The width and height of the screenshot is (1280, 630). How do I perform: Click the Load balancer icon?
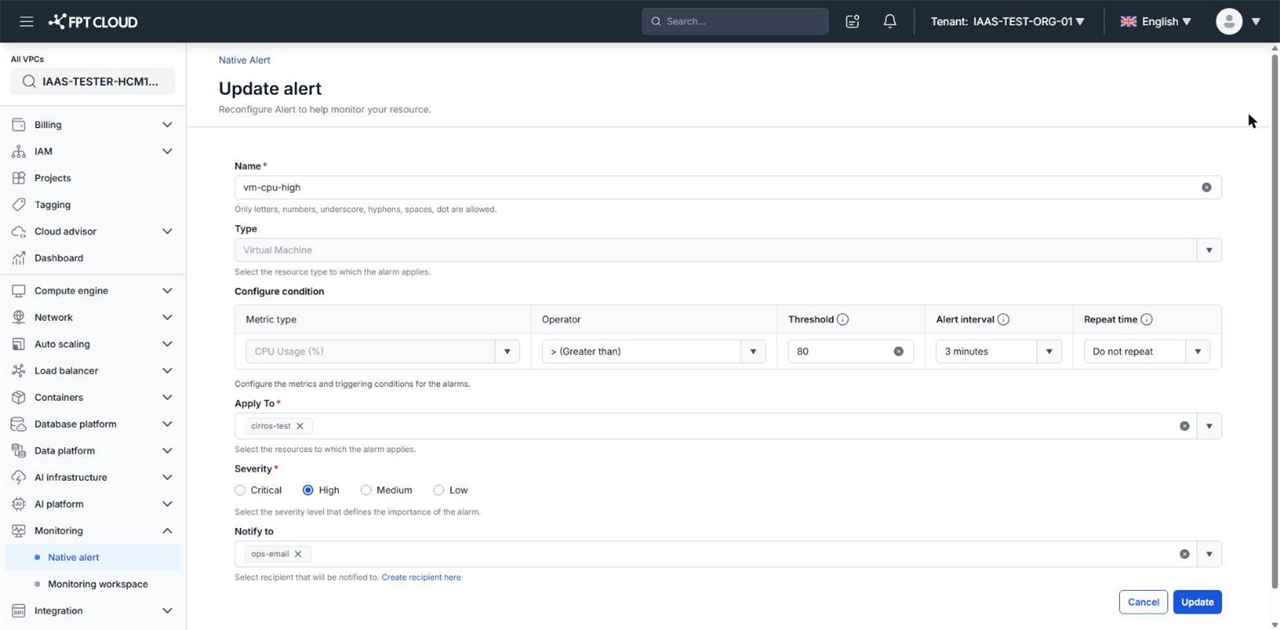click(18, 371)
